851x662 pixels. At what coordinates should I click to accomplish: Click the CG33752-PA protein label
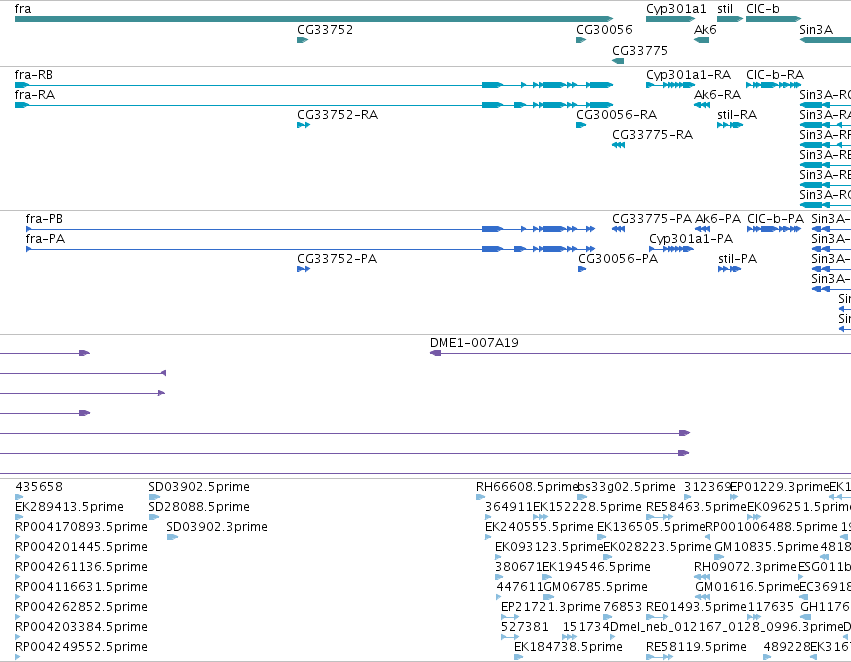337,259
